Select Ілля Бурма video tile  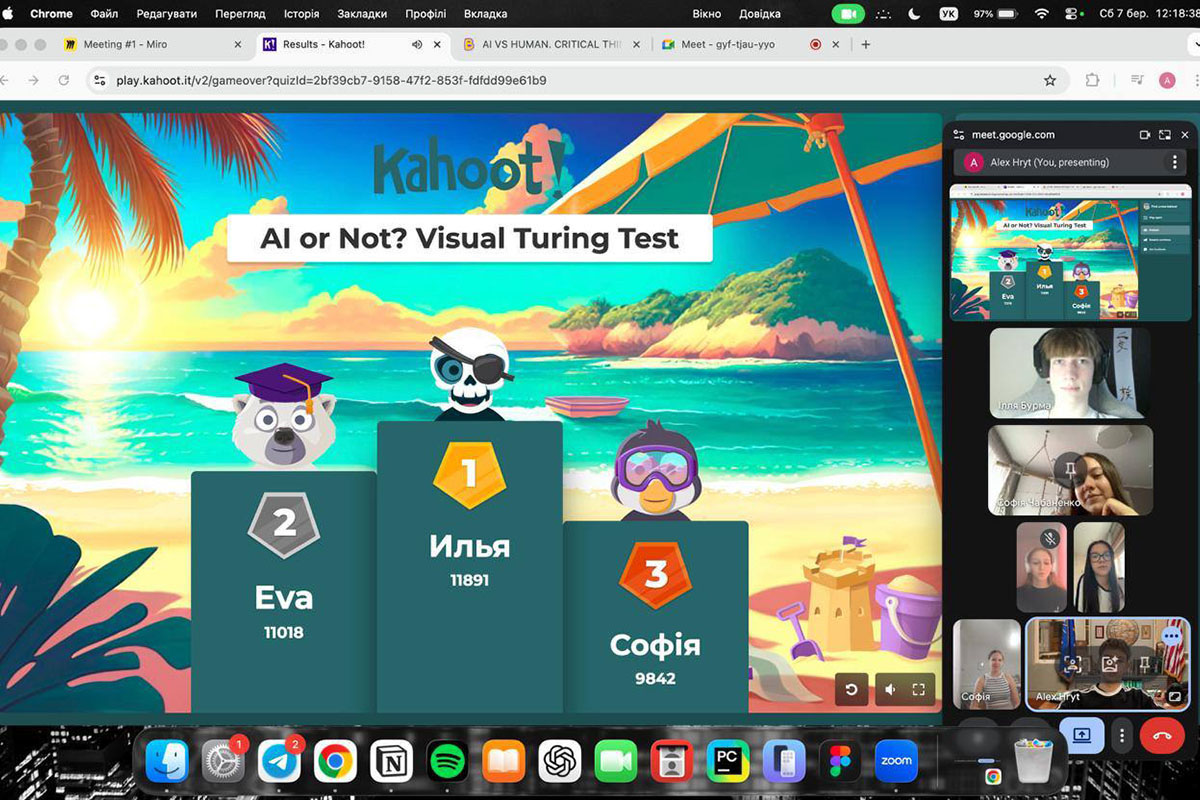point(1070,373)
